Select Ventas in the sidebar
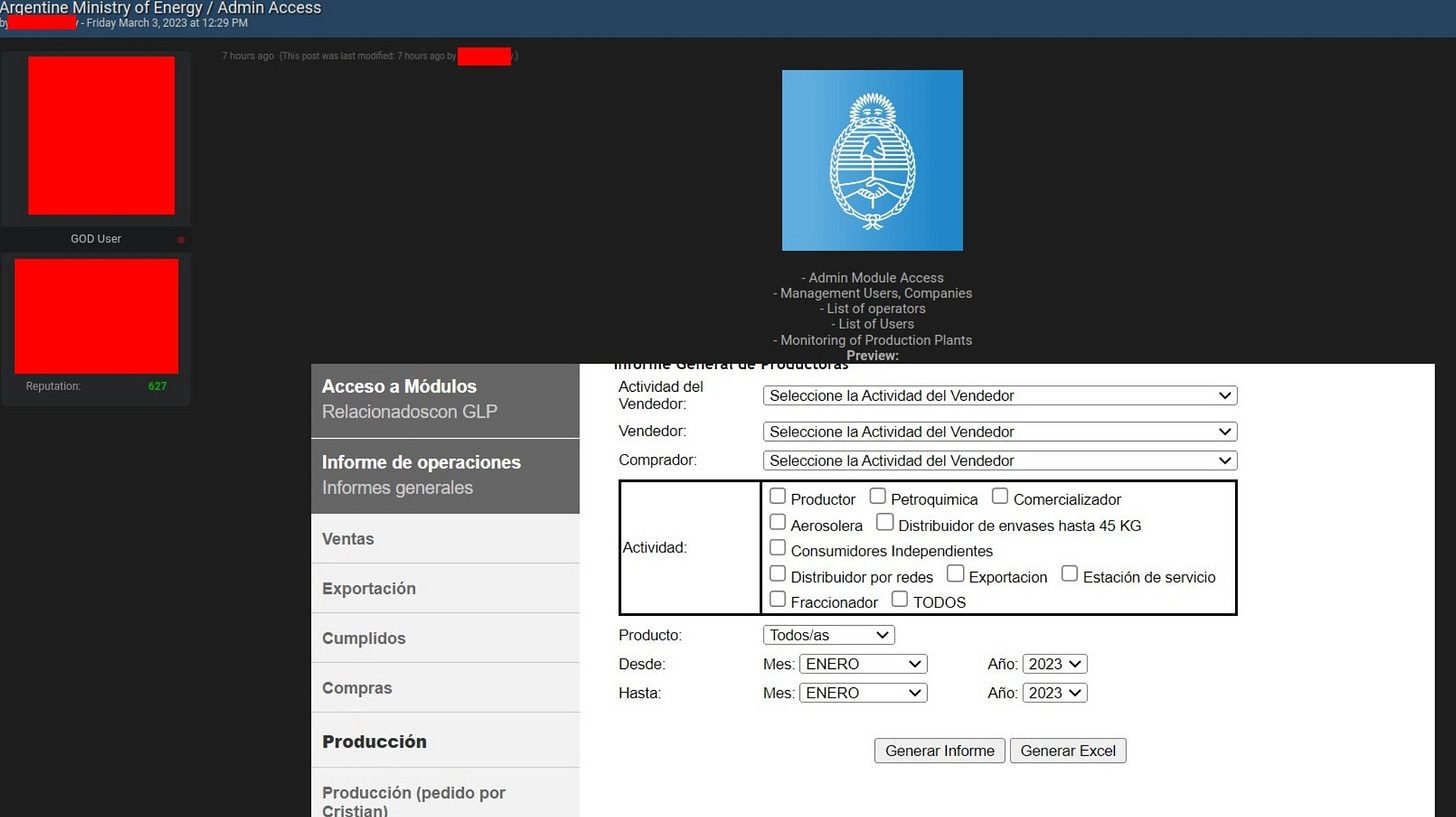 445,539
